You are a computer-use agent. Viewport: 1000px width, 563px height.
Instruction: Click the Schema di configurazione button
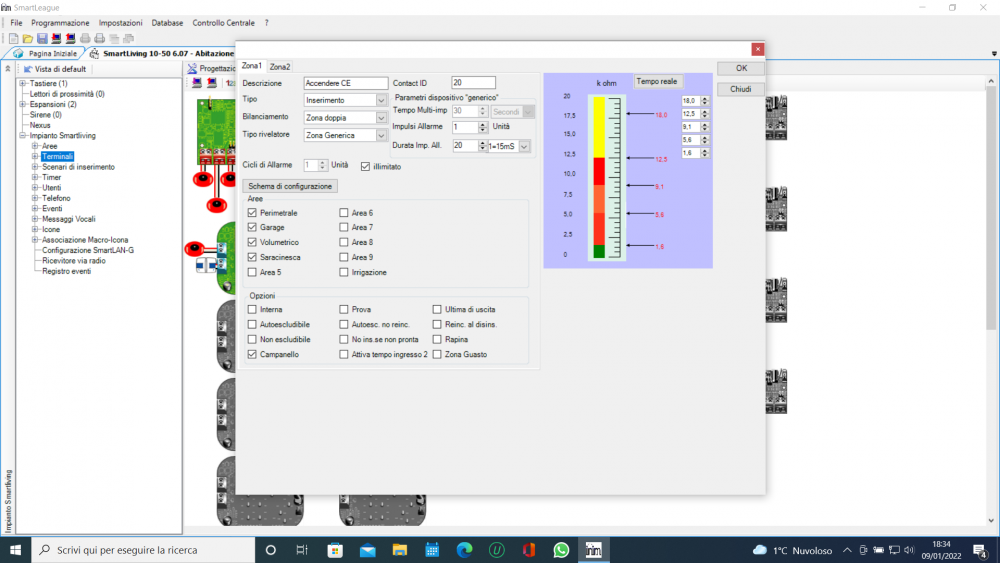pos(290,186)
